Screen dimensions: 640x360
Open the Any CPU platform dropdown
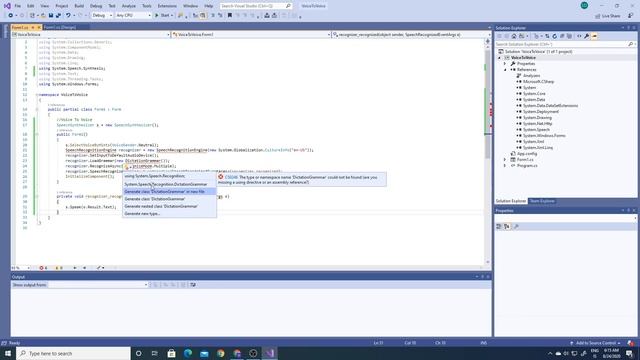coord(133,16)
